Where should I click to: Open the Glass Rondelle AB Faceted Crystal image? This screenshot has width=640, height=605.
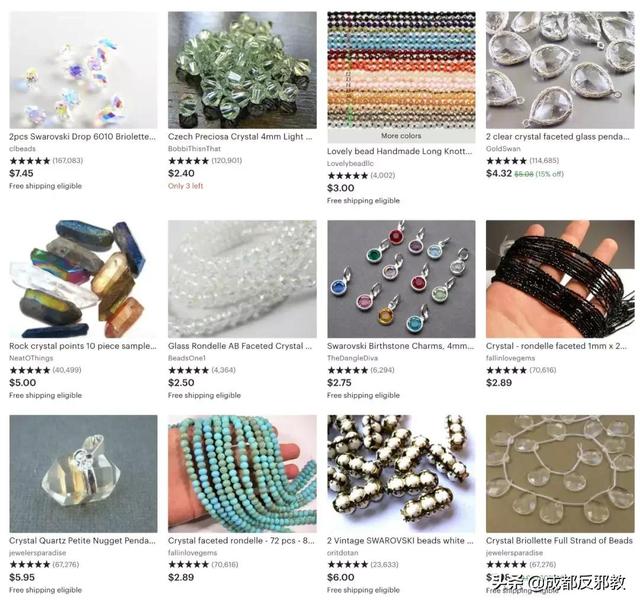coord(242,279)
